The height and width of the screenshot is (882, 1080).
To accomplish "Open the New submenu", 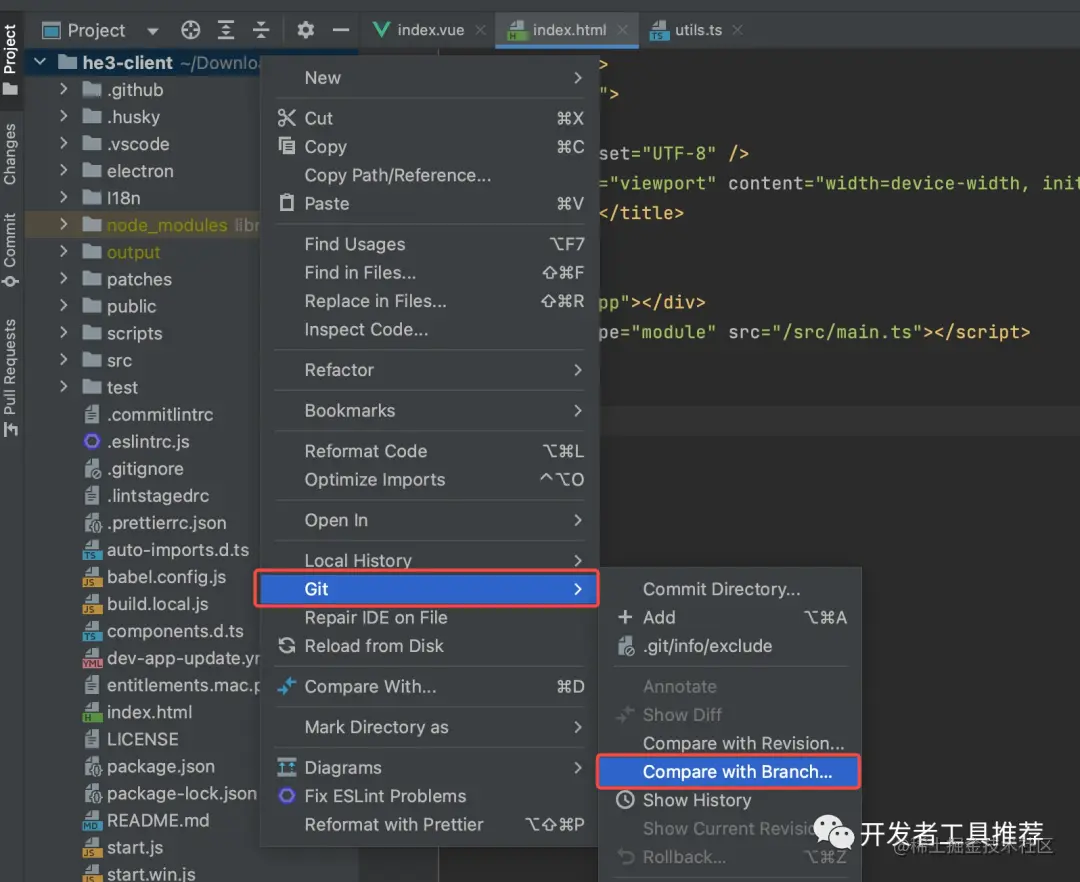I will (x=430, y=78).
